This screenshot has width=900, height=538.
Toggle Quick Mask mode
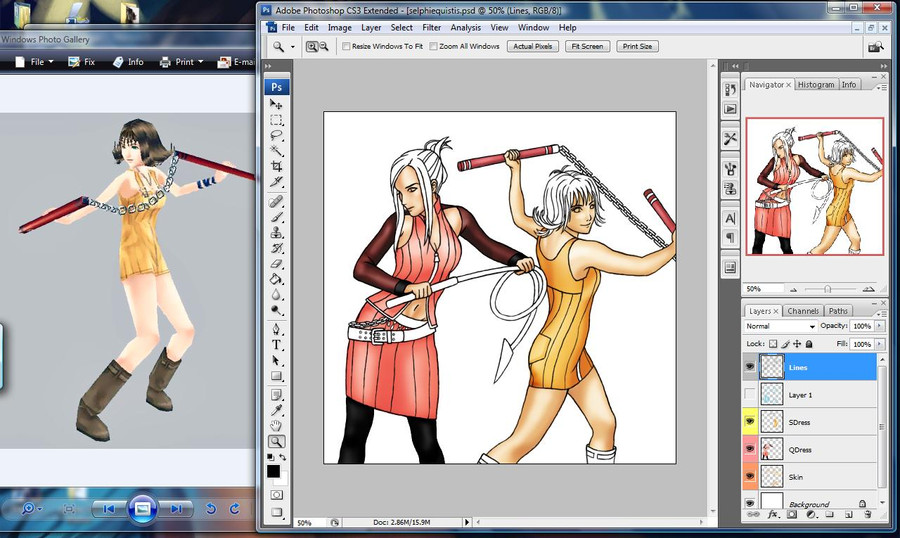tap(276, 494)
